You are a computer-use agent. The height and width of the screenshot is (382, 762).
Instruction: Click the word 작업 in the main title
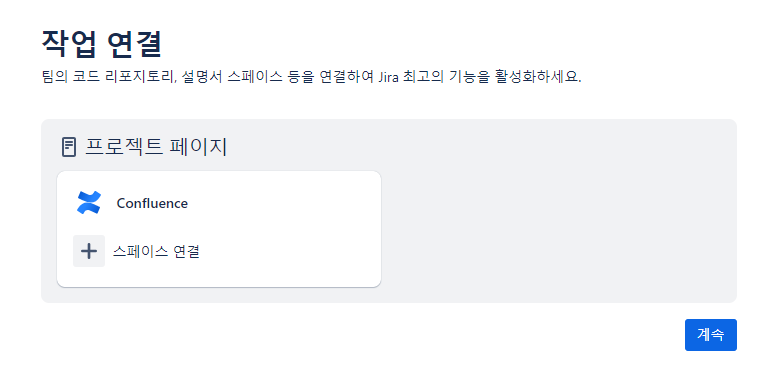69,44
